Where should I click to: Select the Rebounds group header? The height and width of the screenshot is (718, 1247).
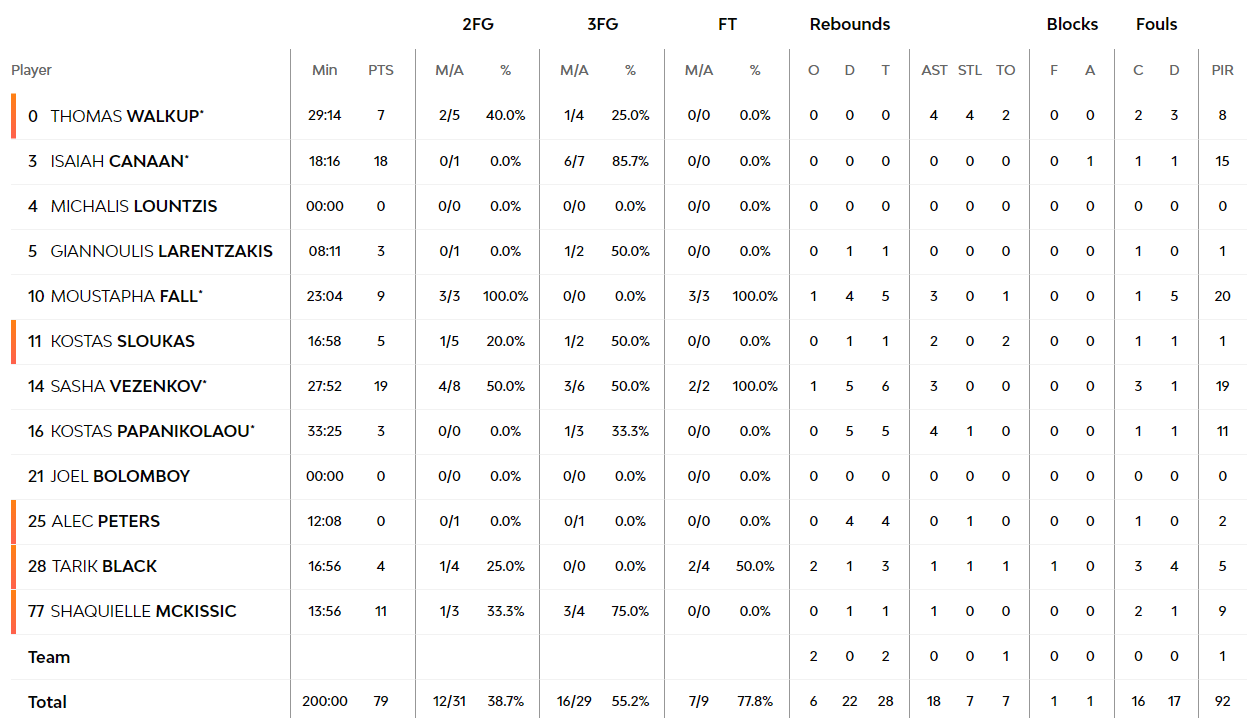click(x=850, y=24)
